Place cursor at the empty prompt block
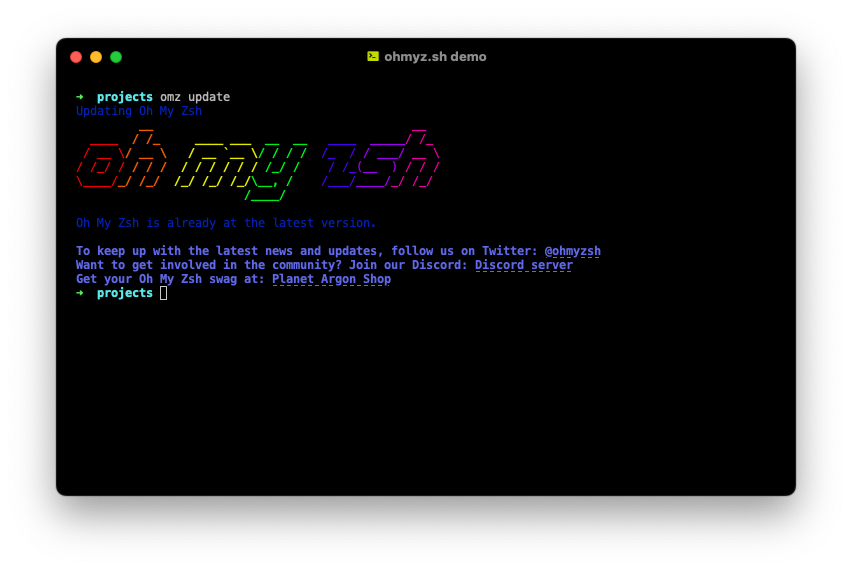 164,293
